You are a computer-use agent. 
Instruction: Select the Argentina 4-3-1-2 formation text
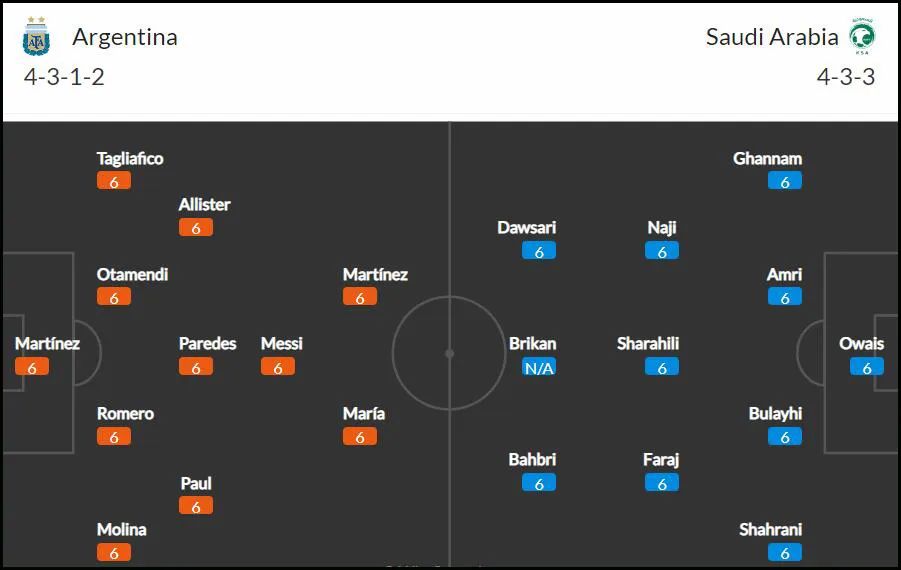(x=64, y=77)
